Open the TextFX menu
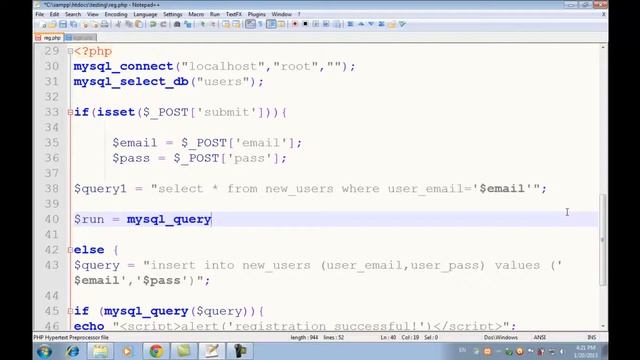The height and width of the screenshot is (360, 640). 234,14
